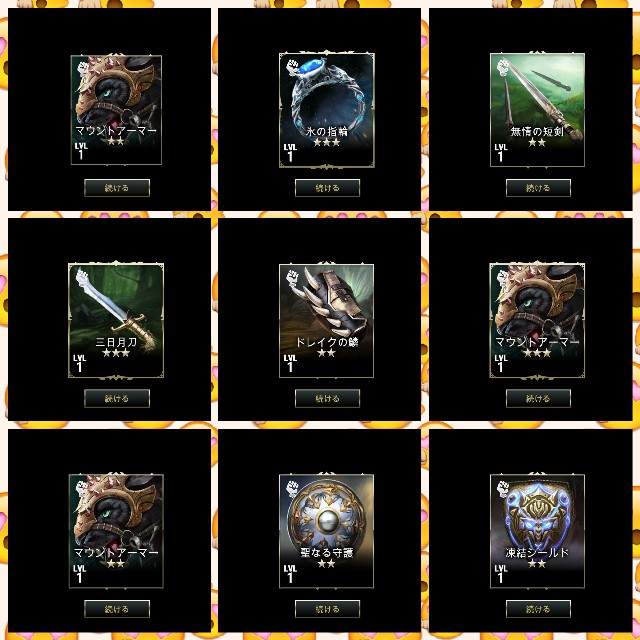Select the 三日月刀 sword item card

tap(116, 320)
